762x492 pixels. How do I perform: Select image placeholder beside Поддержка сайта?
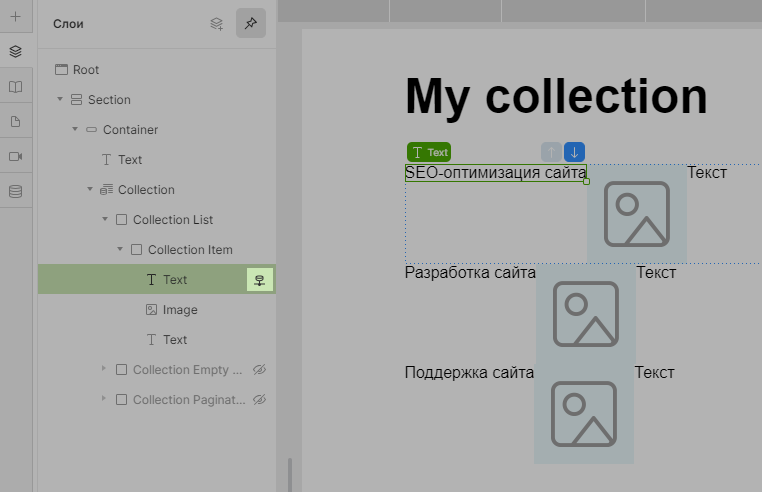click(584, 414)
